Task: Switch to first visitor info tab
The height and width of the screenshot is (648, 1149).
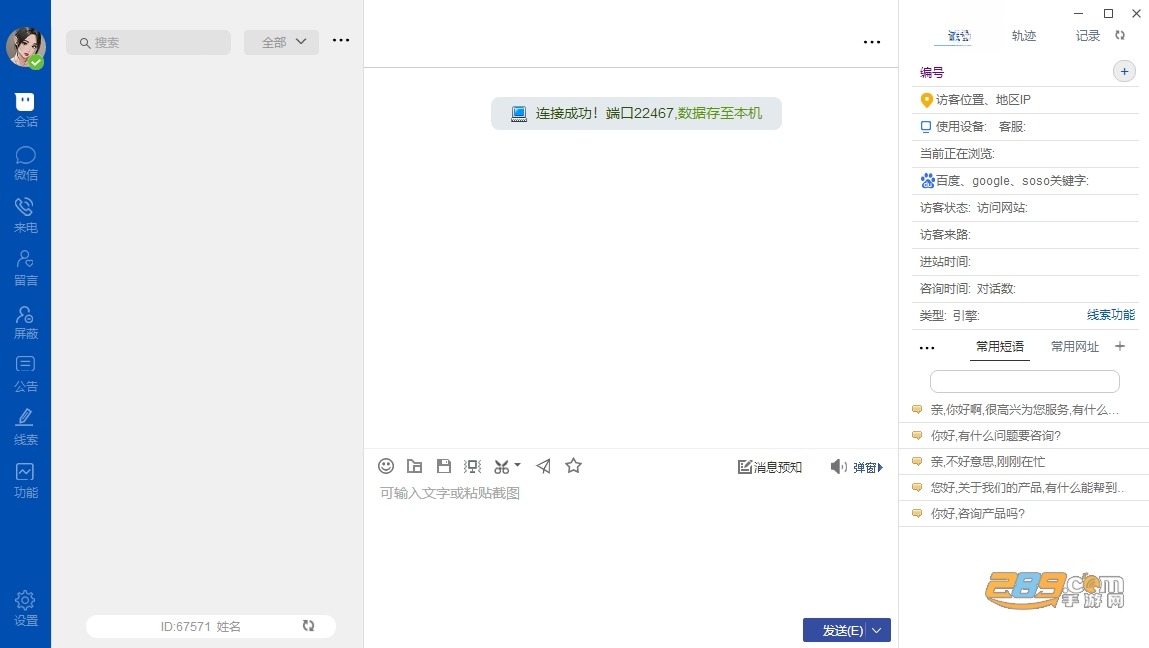Action: [x=958, y=36]
